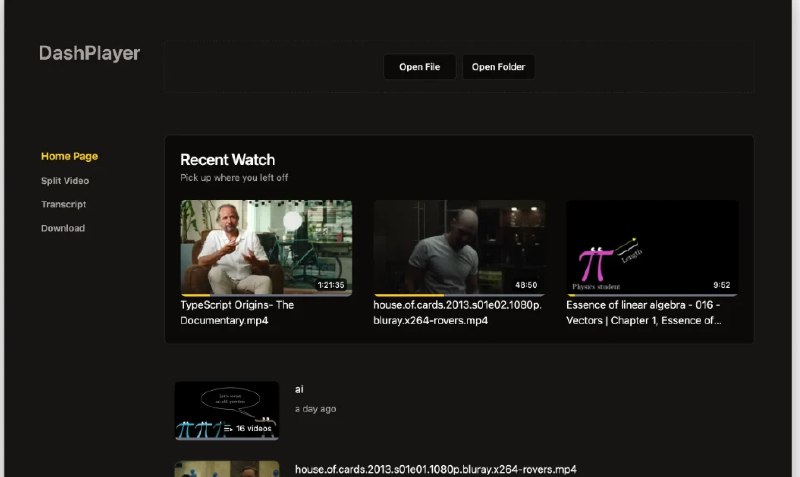Click the 1:21:35 duration badge
Screen dimensions: 800x477
click(x=330, y=285)
